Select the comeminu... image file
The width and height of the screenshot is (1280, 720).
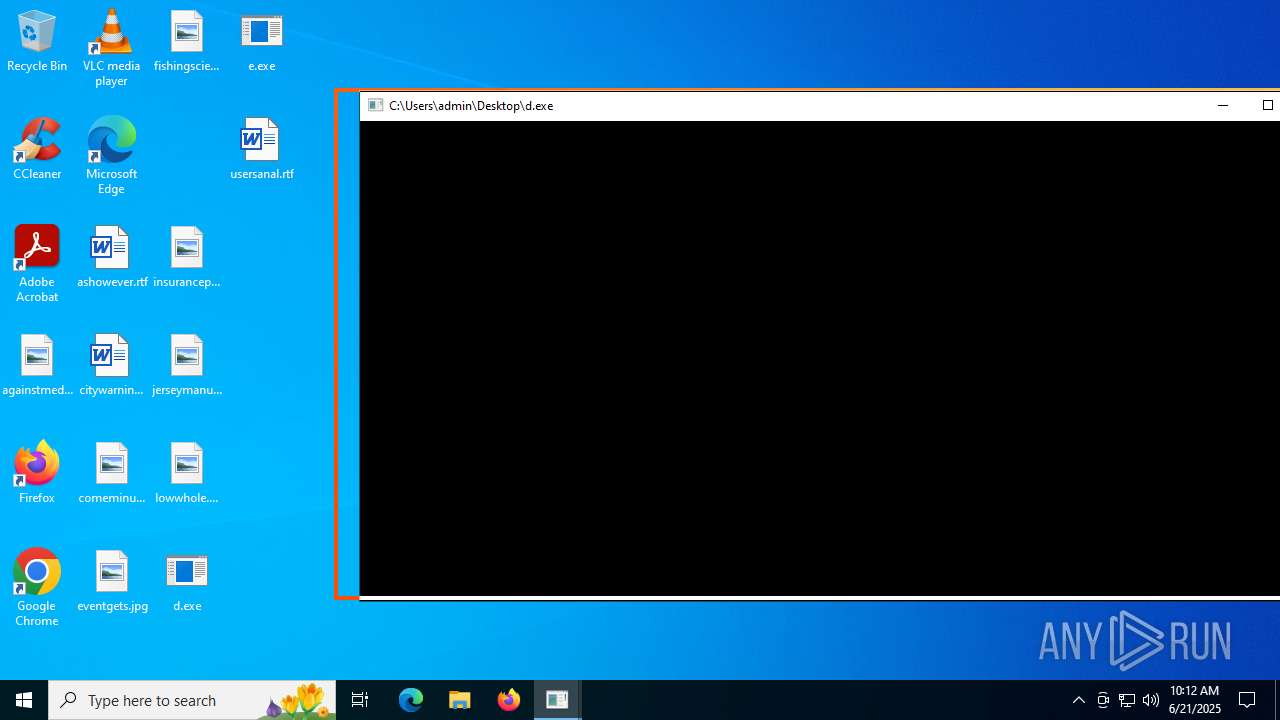click(x=111, y=473)
